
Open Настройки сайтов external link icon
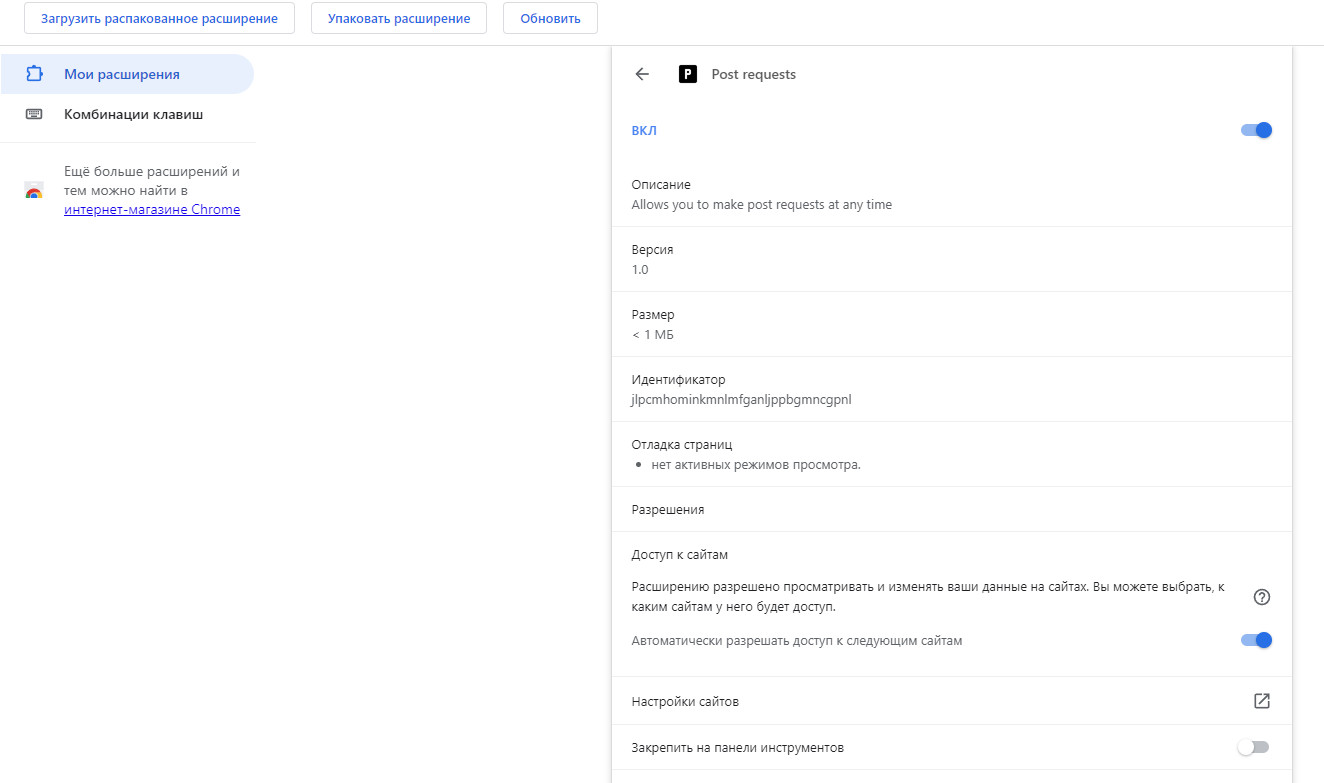point(1261,701)
